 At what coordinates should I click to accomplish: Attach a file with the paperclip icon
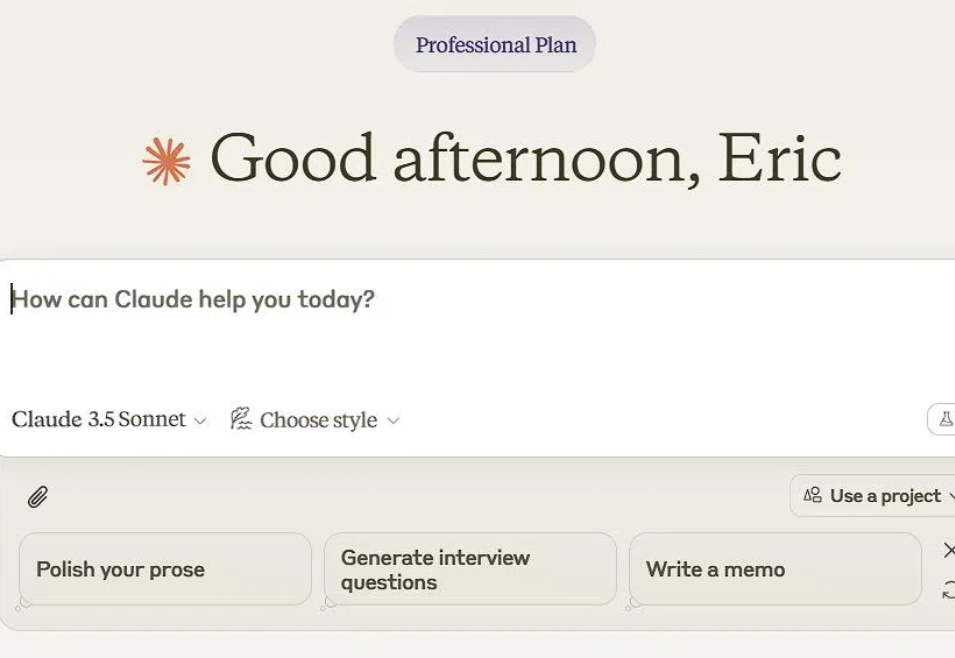38,497
